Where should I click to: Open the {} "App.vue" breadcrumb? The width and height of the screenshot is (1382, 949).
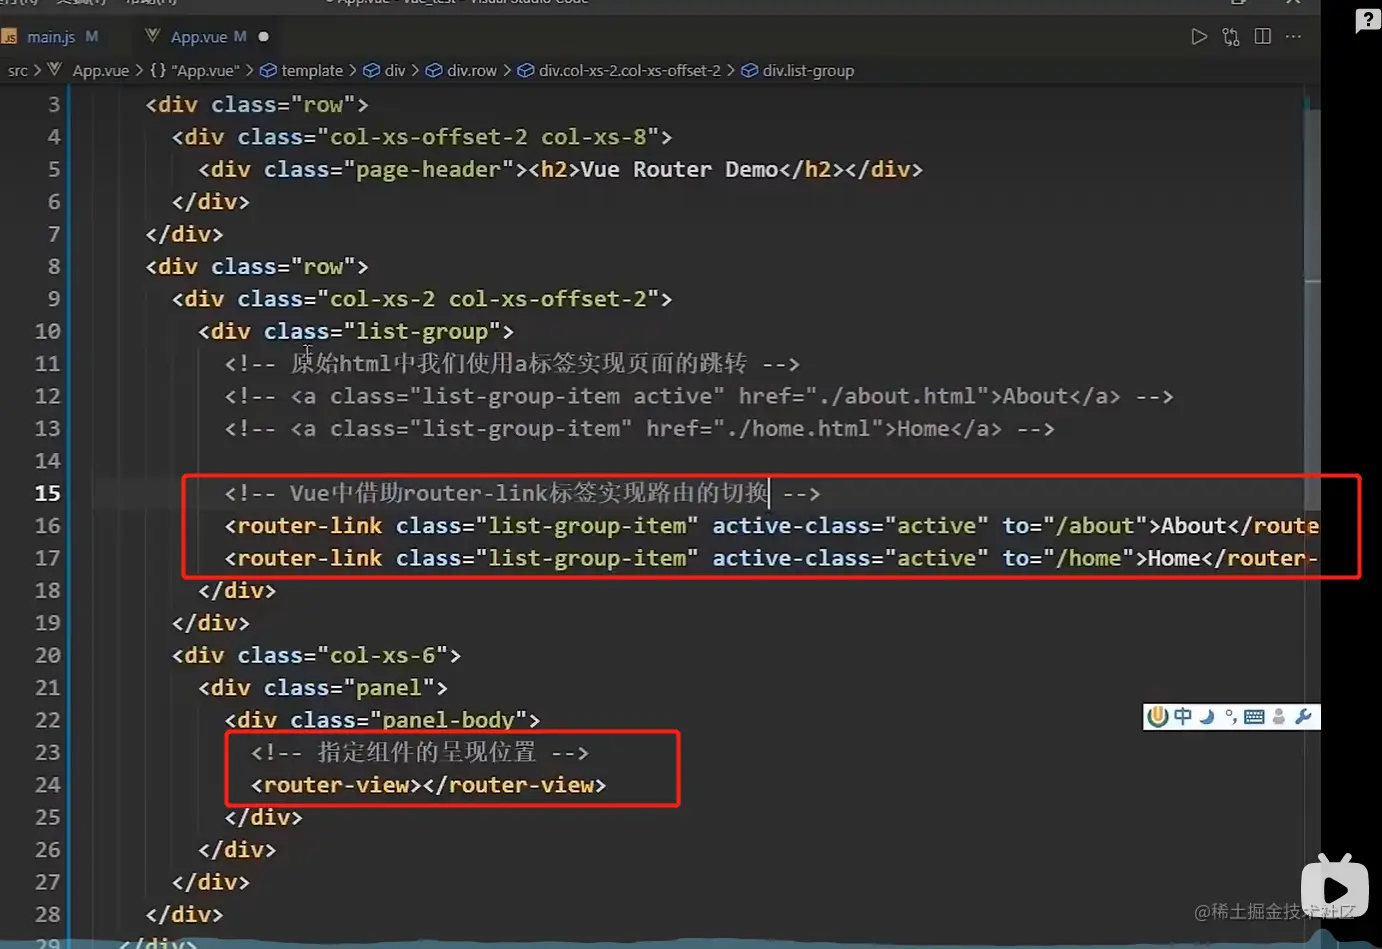pos(195,71)
